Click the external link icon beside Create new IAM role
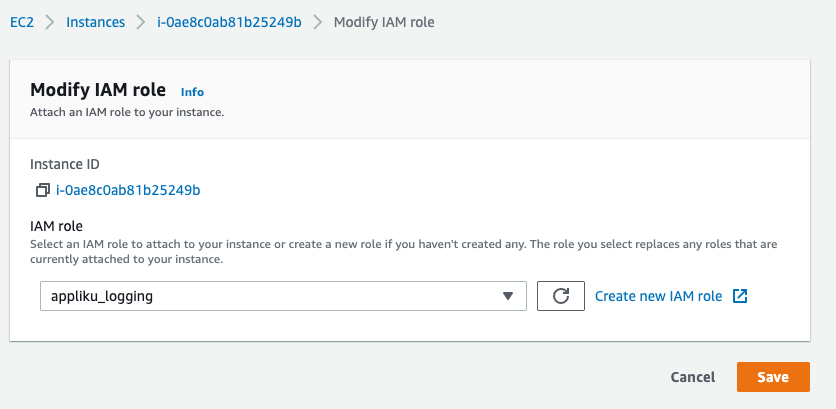Image resolution: width=836 pixels, height=409 pixels. (740, 296)
